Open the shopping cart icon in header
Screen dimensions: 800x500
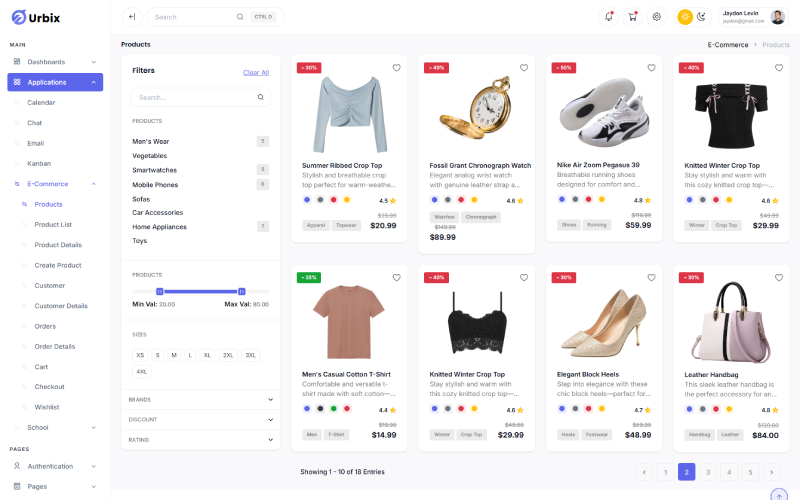633,16
